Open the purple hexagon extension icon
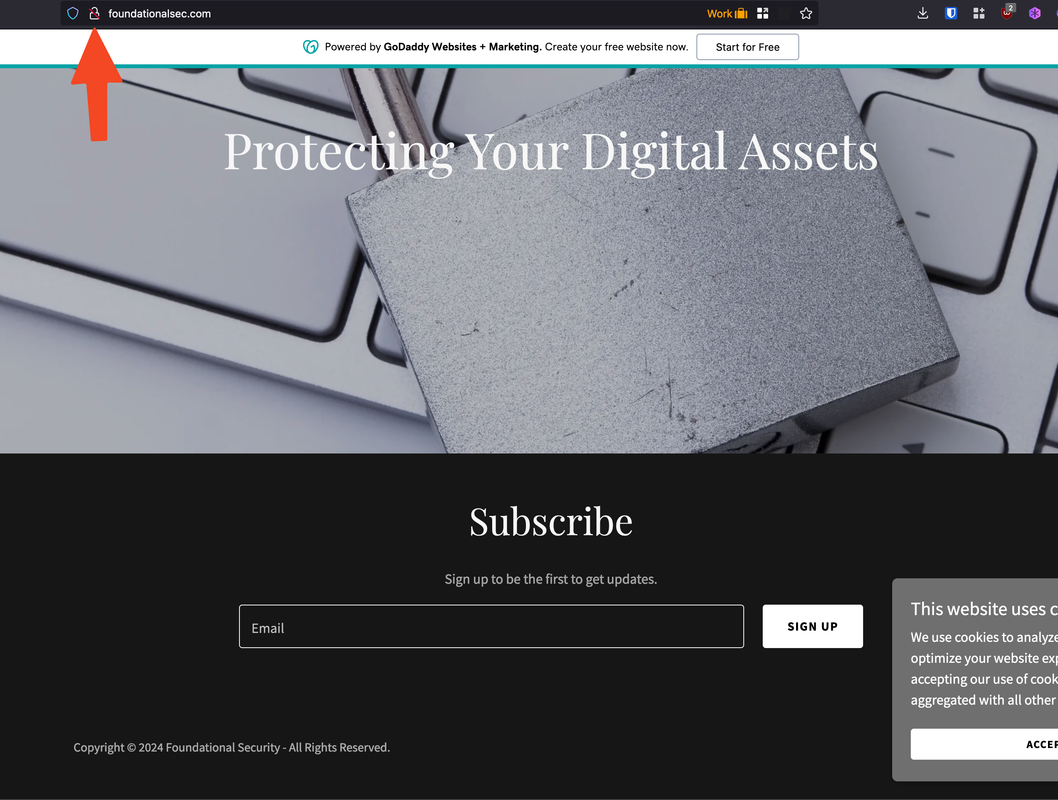 click(x=1034, y=13)
